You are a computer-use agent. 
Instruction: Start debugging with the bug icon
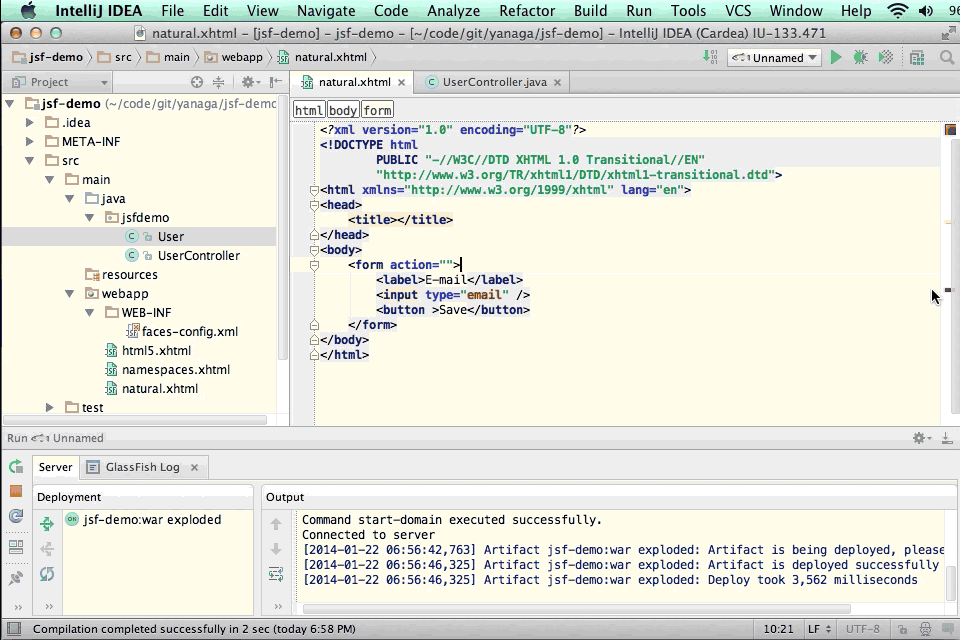click(860, 58)
